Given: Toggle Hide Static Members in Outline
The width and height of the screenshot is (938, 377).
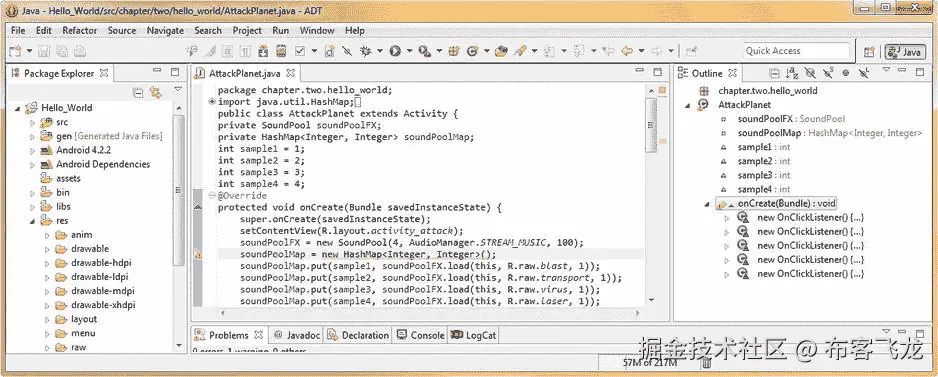Looking at the screenshot, I should pyautogui.click(x=828, y=73).
